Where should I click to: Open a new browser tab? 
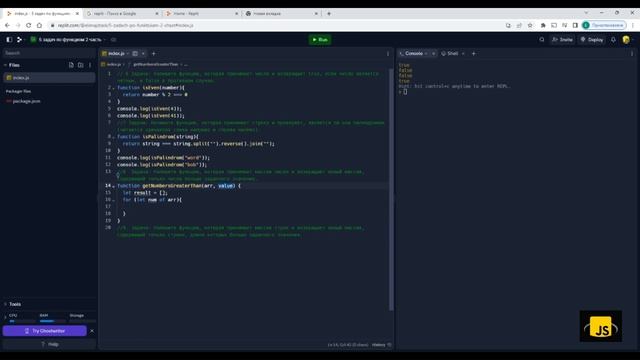[x=329, y=13]
